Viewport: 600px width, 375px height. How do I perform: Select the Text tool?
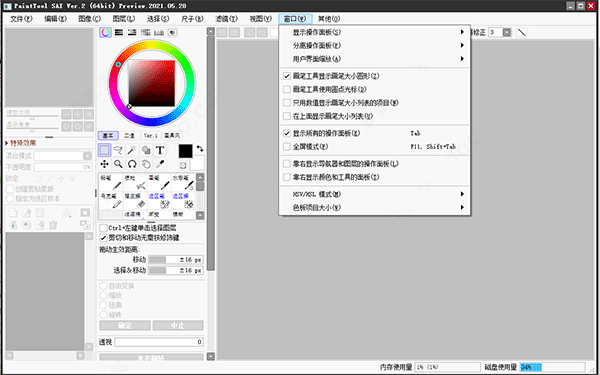pos(160,150)
